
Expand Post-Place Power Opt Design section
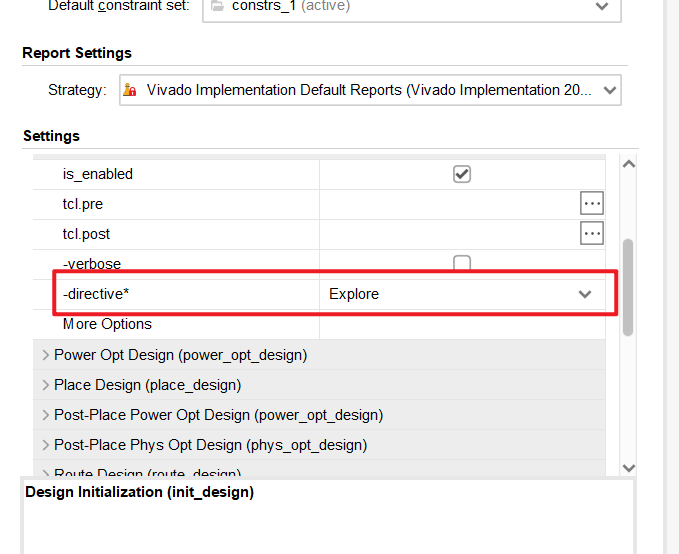tap(45, 415)
